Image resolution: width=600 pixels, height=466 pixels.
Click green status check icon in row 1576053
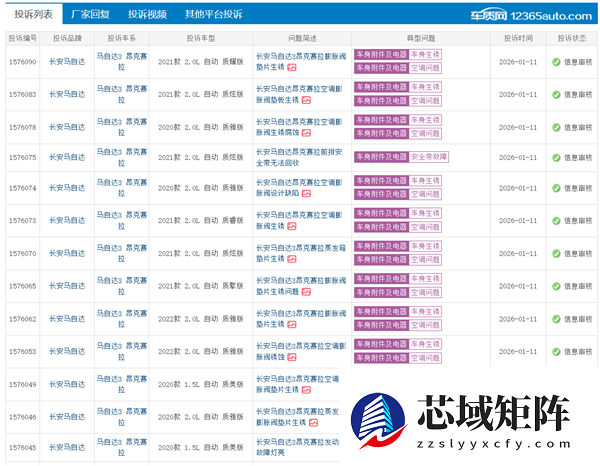[556, 352]
